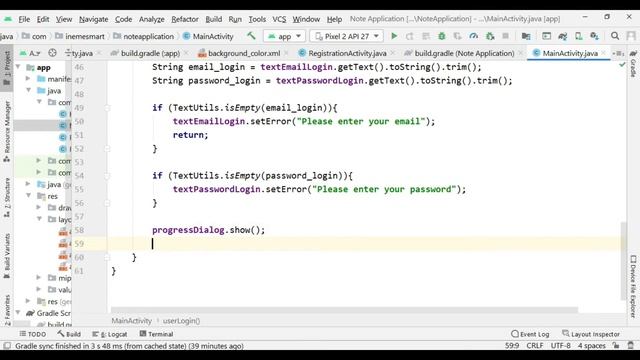Open the Layout Inspector button
The height and width of the screenshot is (360, 640).
(x=591, y=334)
